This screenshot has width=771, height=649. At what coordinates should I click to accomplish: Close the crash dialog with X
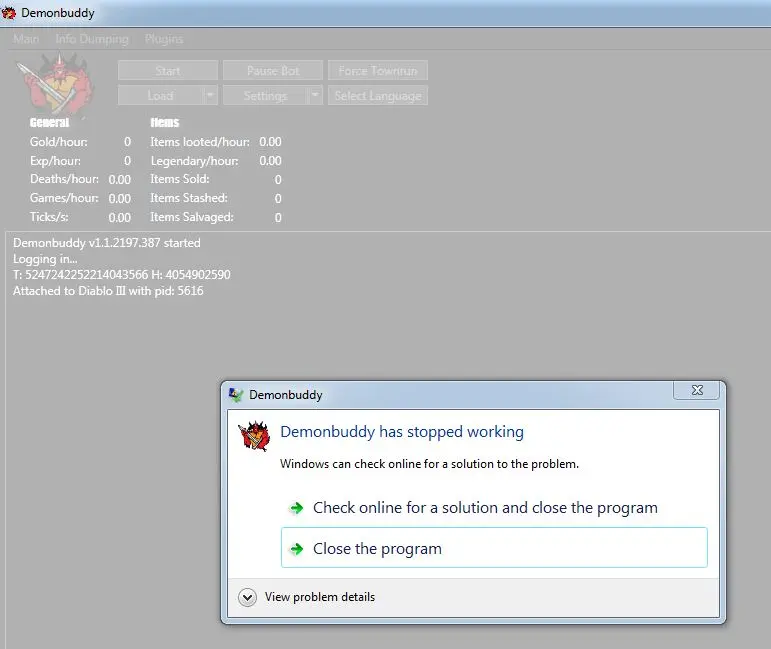pos(696,390)
